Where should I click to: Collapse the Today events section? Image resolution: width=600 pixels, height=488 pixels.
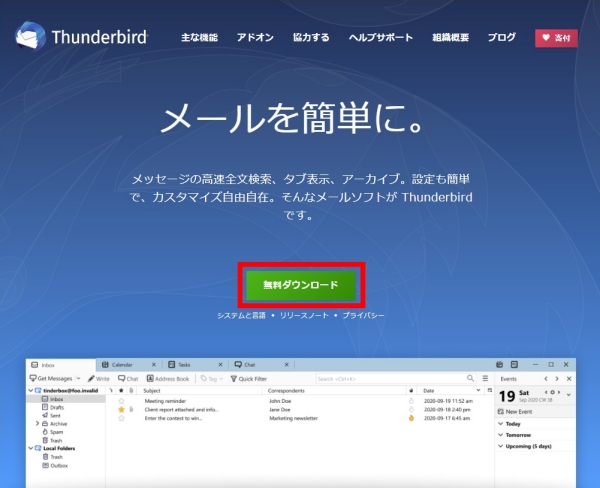[501, 424]
